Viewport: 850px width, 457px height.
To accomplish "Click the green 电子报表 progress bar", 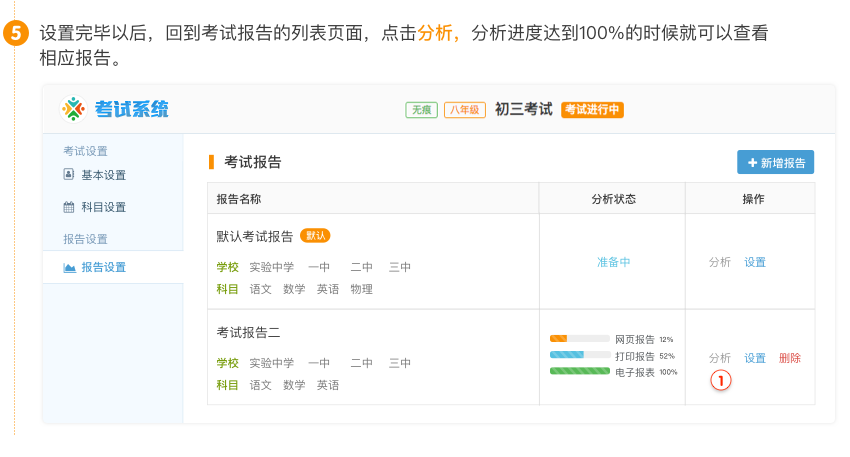I will click(x=579, y=371).
